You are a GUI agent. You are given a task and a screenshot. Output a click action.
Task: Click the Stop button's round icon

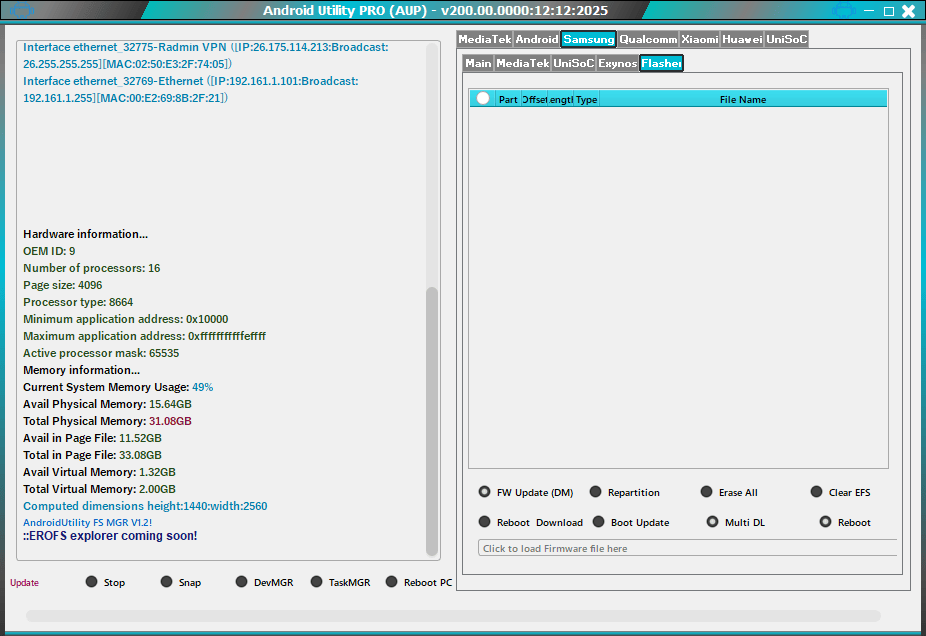coord(92,582)
